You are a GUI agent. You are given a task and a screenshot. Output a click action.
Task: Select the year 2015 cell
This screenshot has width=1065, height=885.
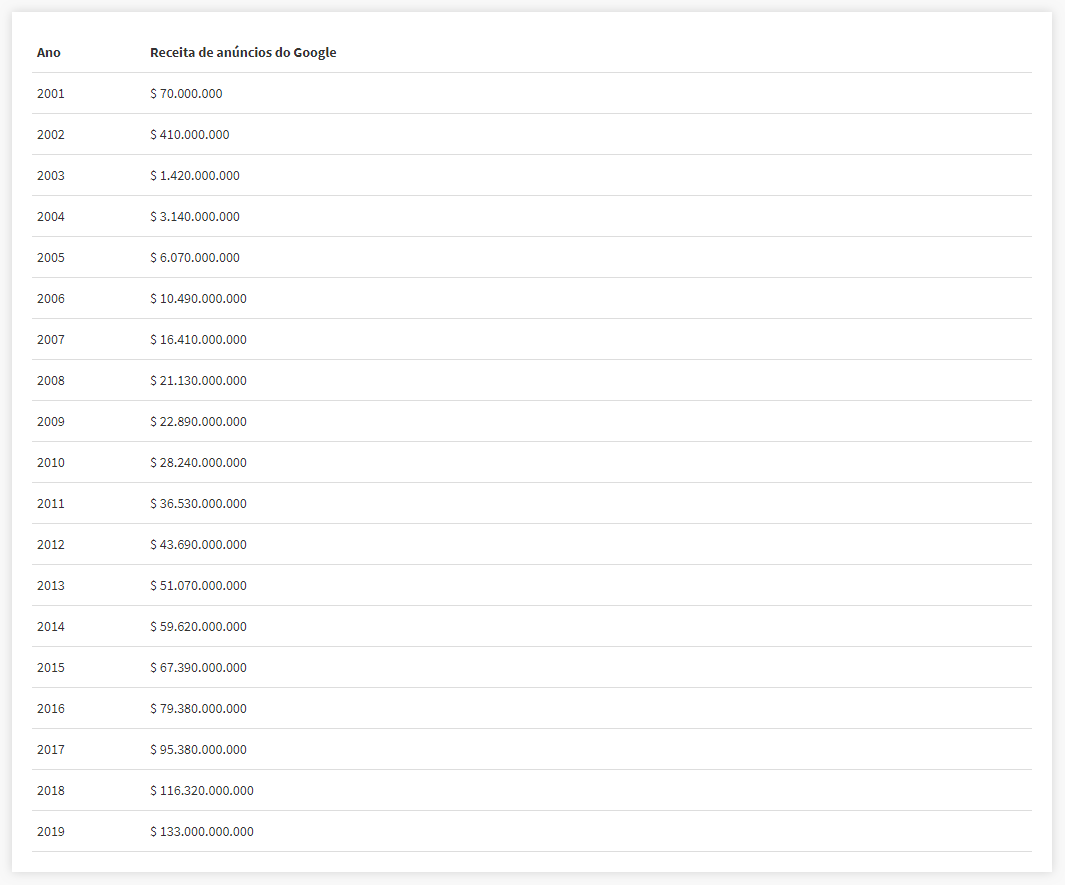51,667
